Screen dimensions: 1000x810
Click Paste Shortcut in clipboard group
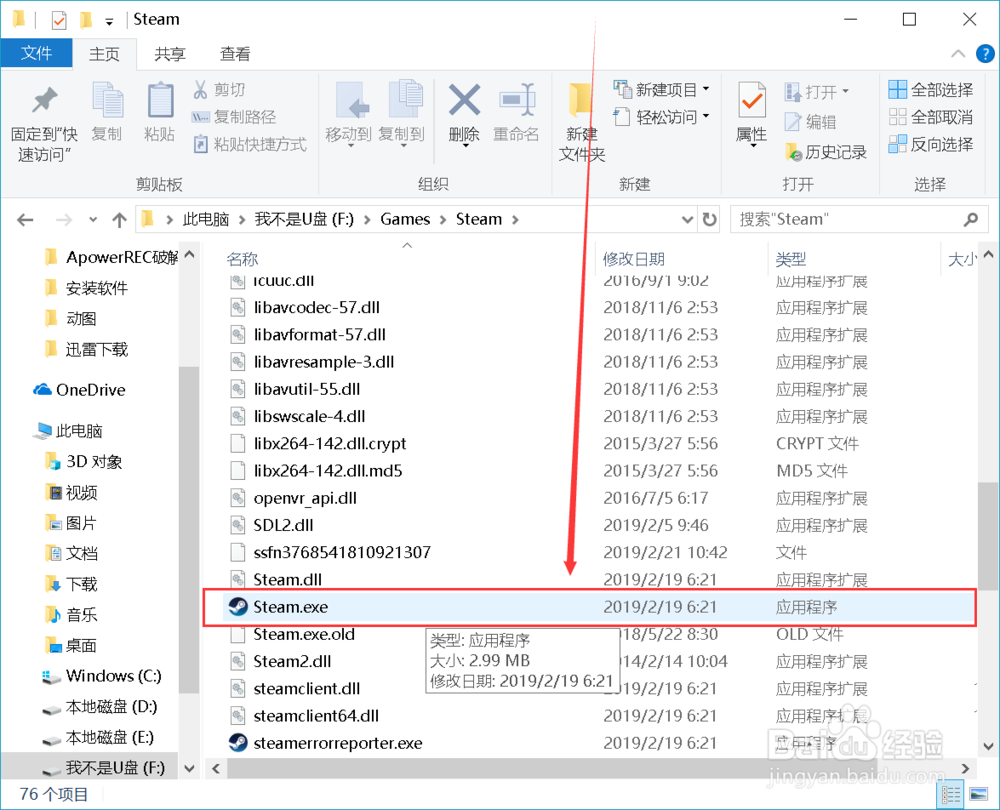point(249,144)
